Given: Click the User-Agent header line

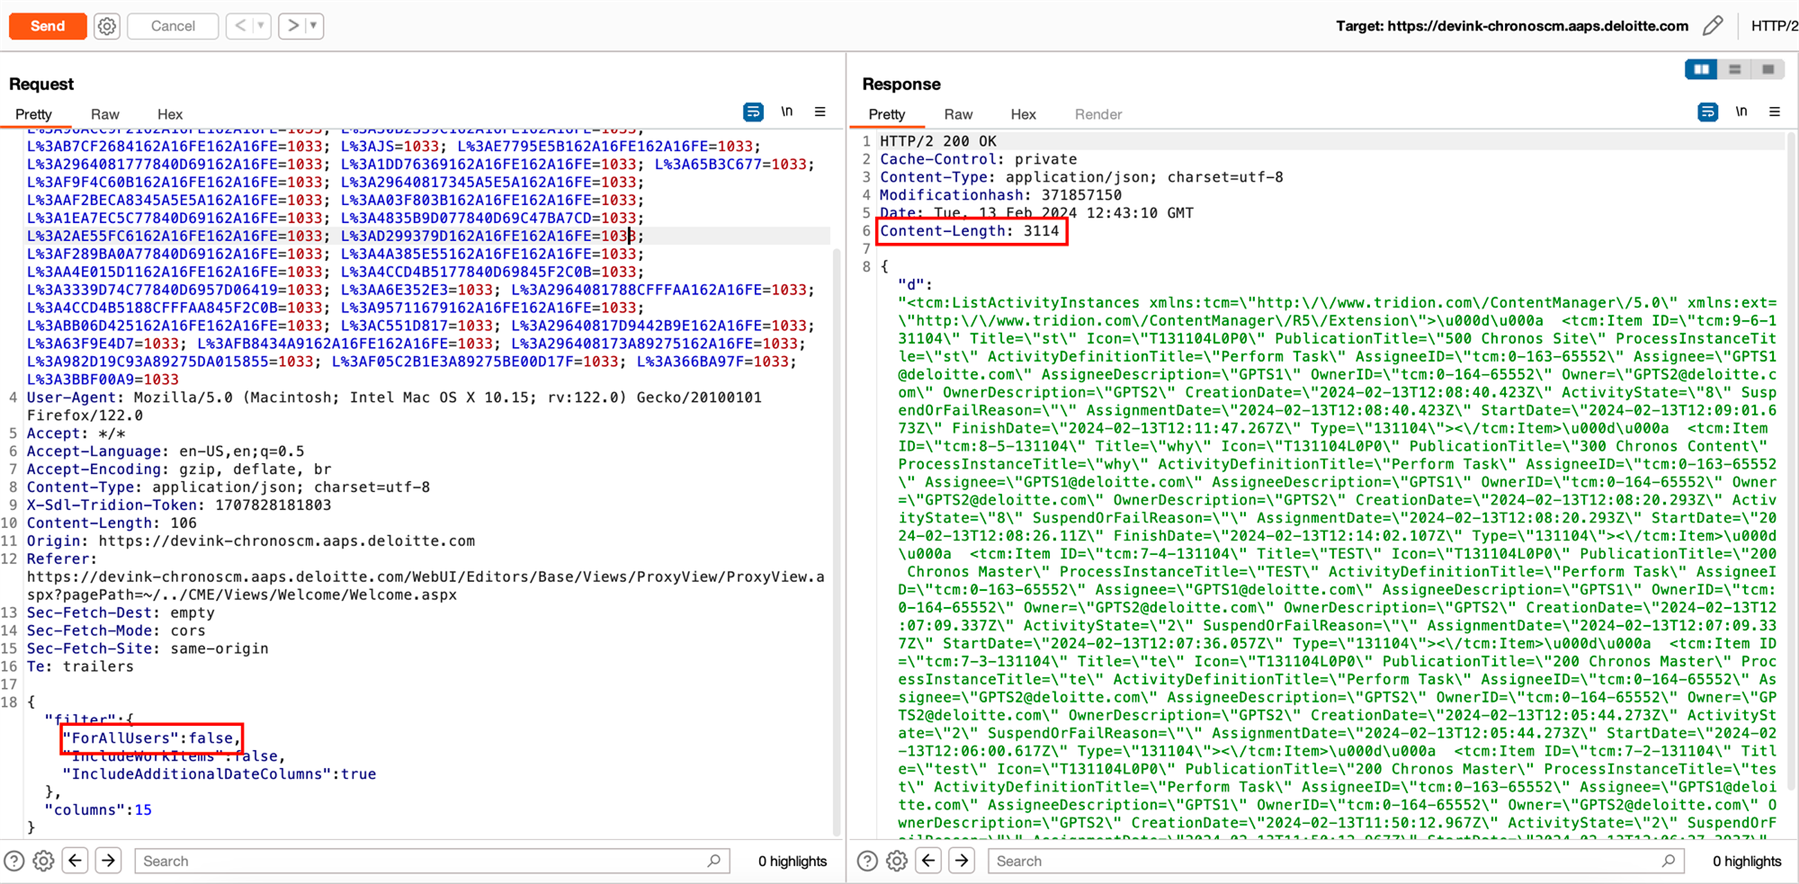Looking at the screenshot, I should pyautogui.click(x=394, y=406).
